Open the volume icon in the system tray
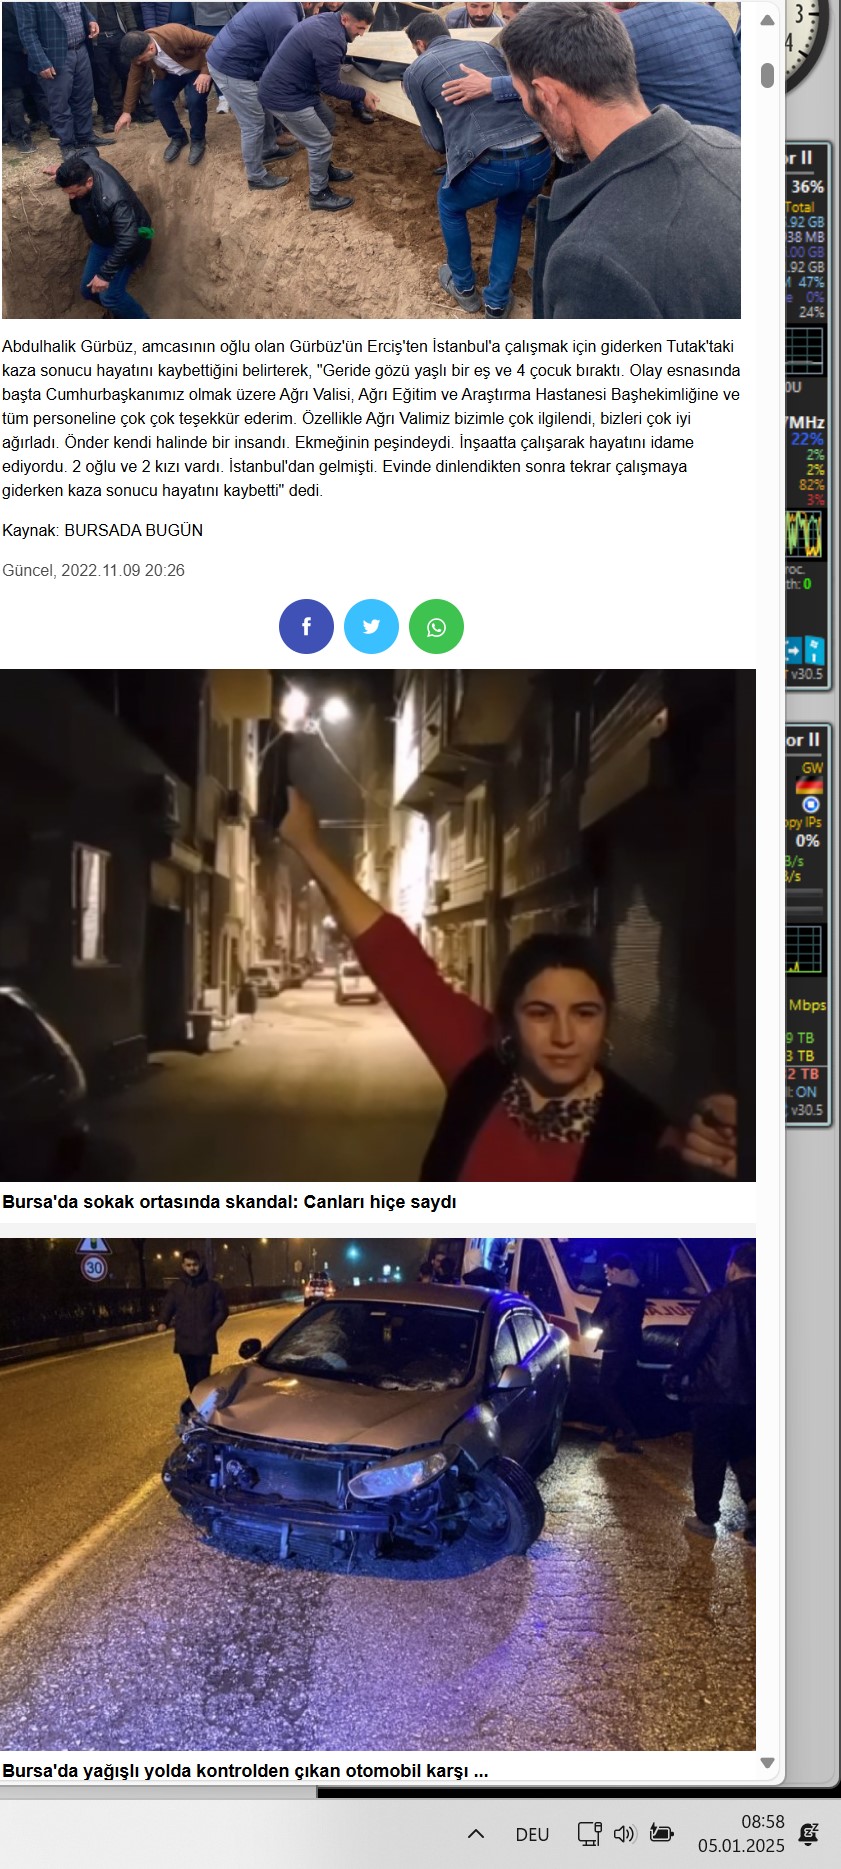This screenshot has height=1869, width=841. [x=625, y=1833]
